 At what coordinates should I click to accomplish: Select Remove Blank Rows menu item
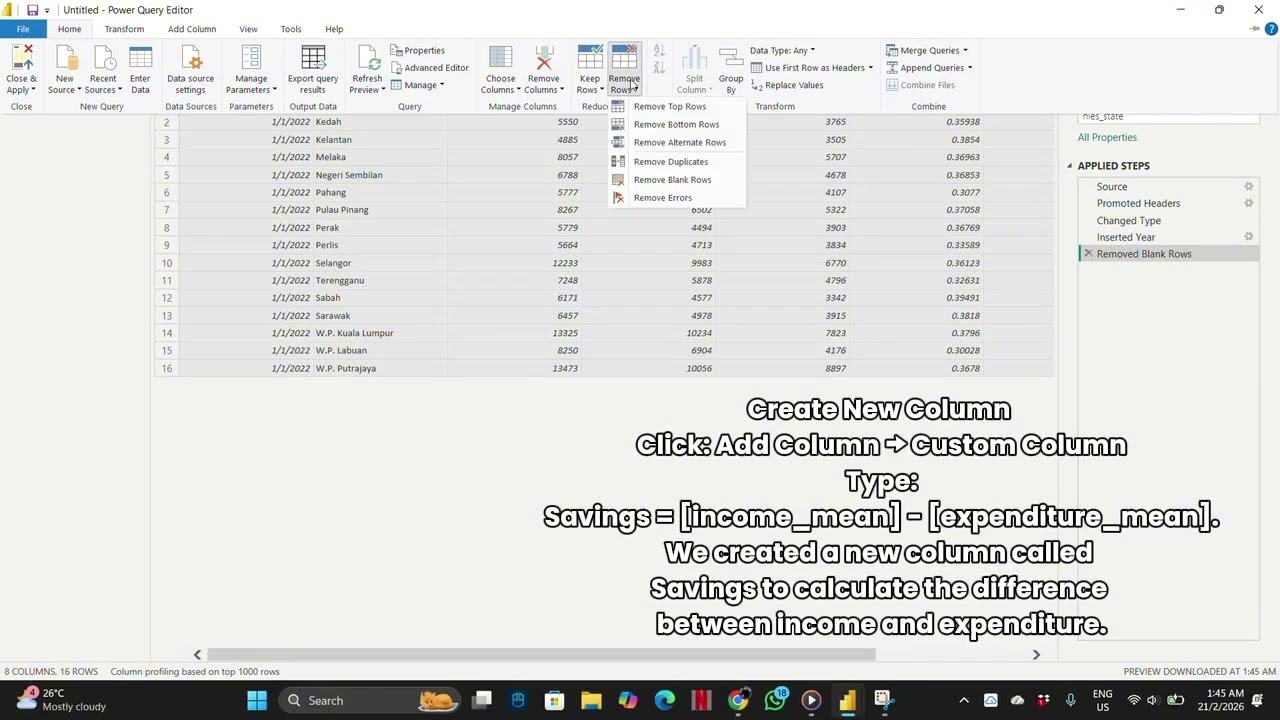pyautogui.click(x=677, y=179)
